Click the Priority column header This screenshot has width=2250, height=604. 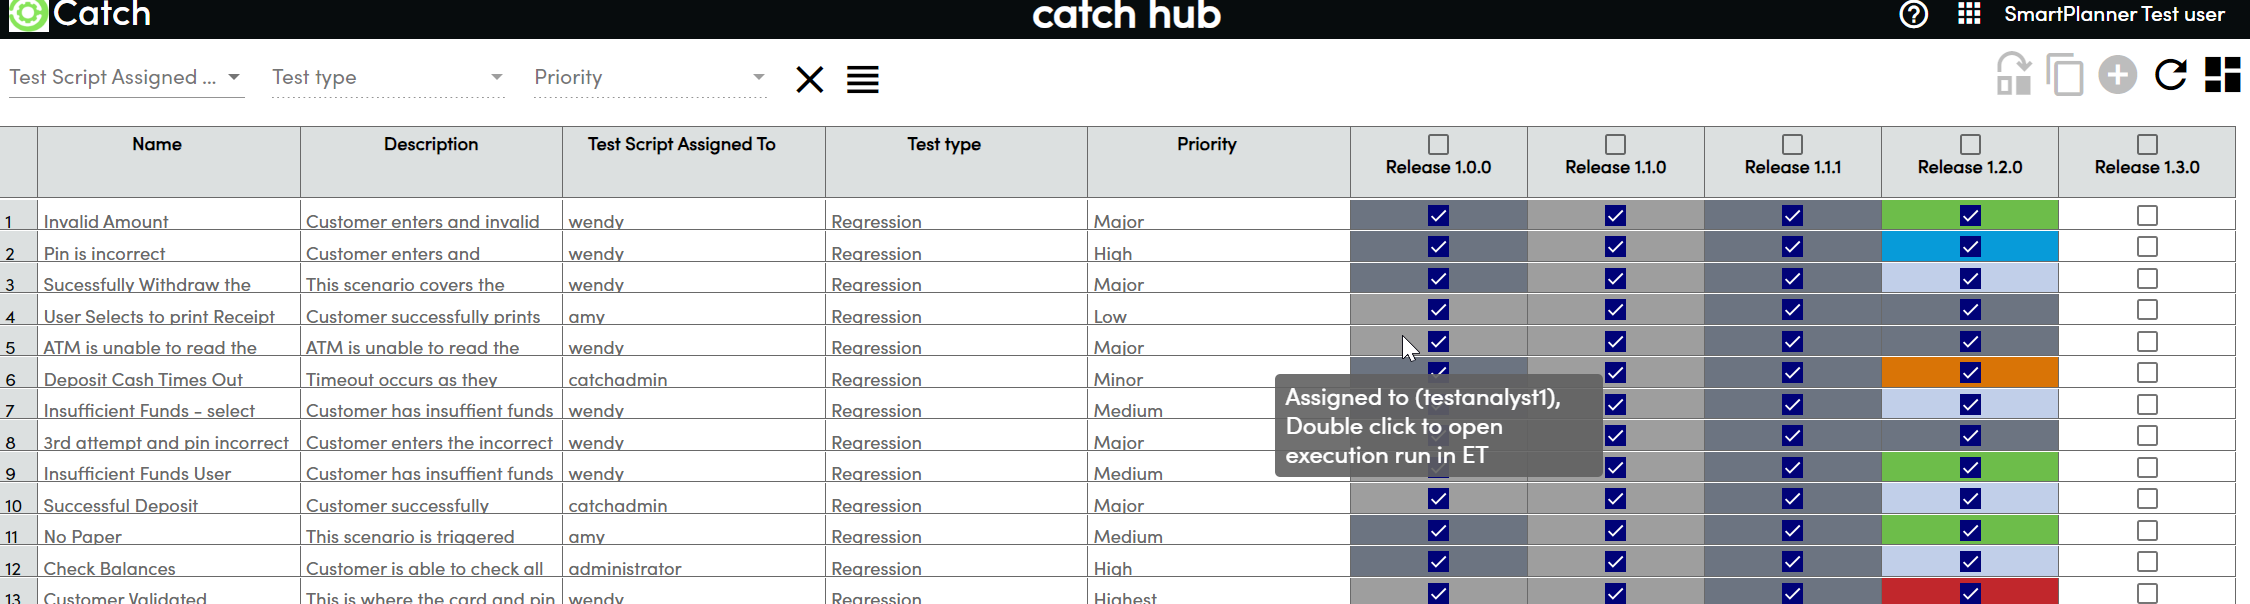pos(1206,144)
